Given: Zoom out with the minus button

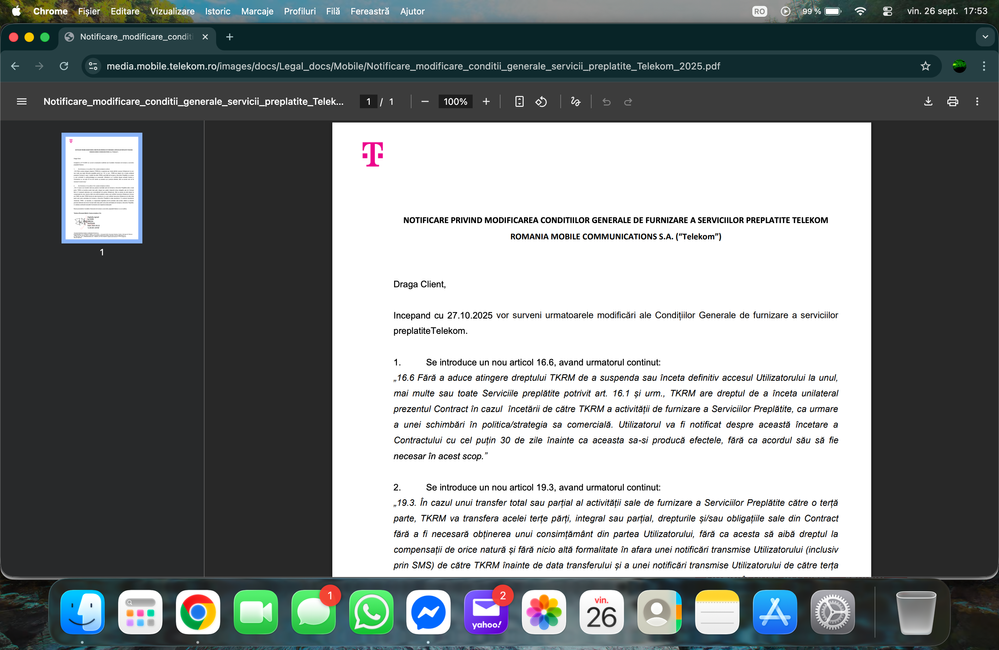Looking at the screenshot, I should (425, 102).
